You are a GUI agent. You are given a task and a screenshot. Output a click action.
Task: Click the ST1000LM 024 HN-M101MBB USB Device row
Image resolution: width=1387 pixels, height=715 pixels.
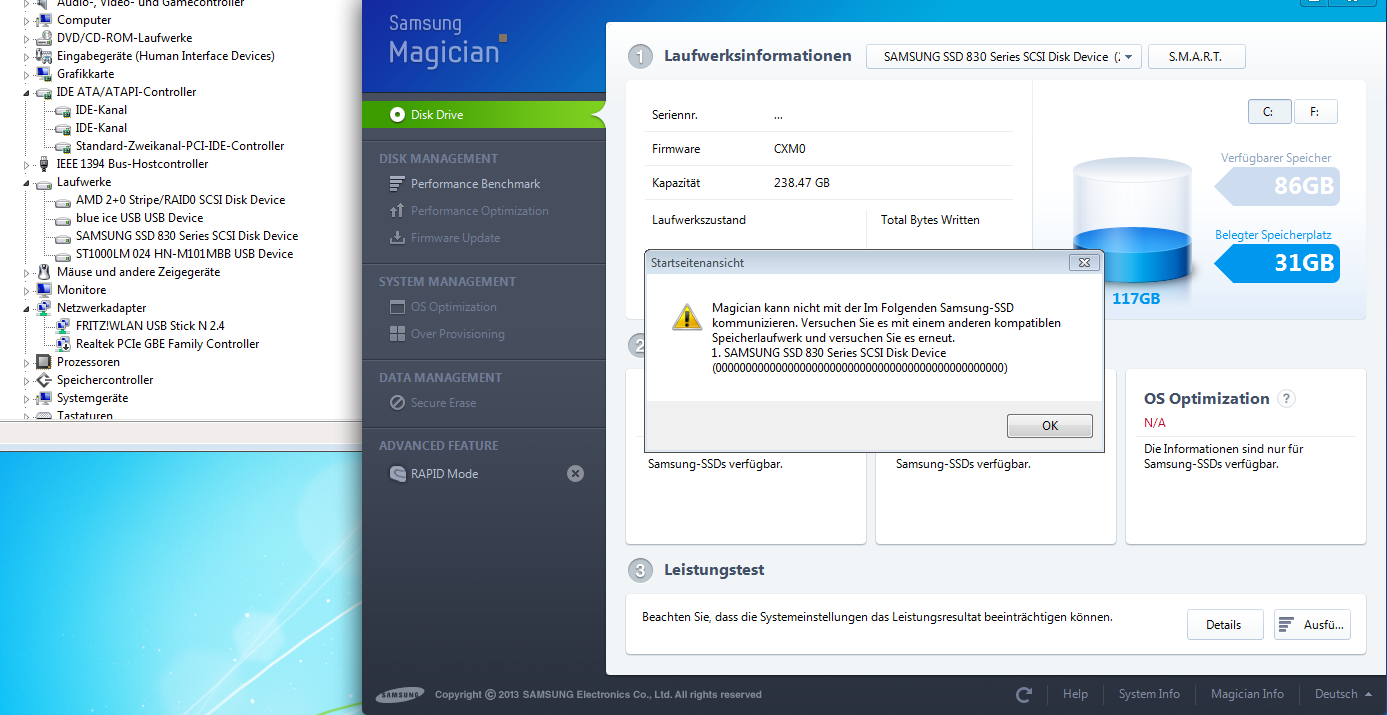pos(184,254)
